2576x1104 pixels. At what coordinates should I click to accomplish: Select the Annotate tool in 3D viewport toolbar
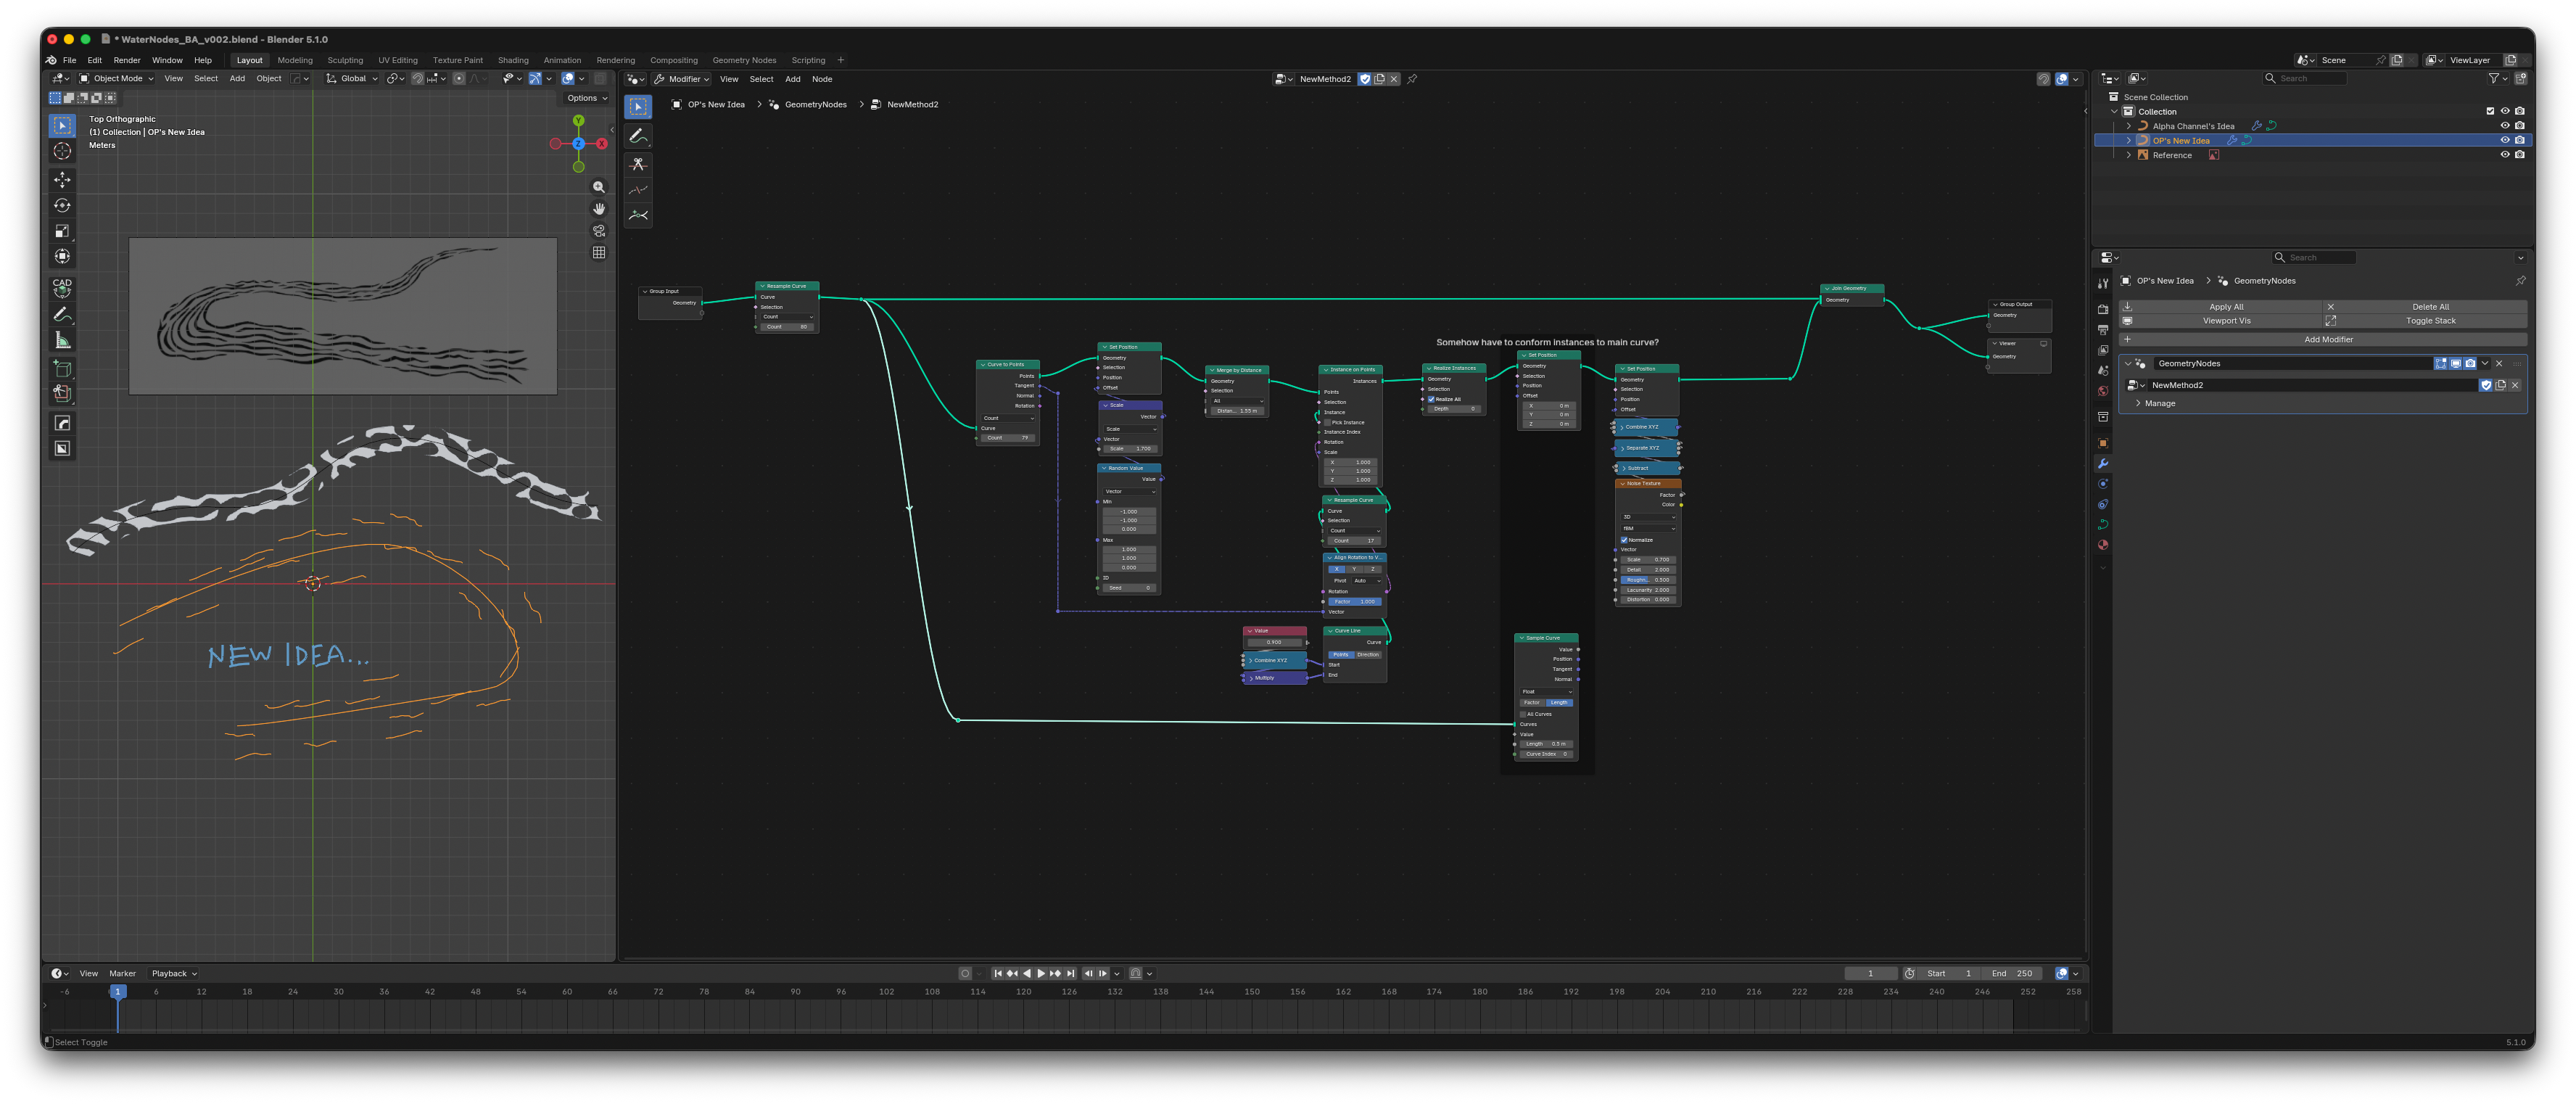click(x=62, y=315)
